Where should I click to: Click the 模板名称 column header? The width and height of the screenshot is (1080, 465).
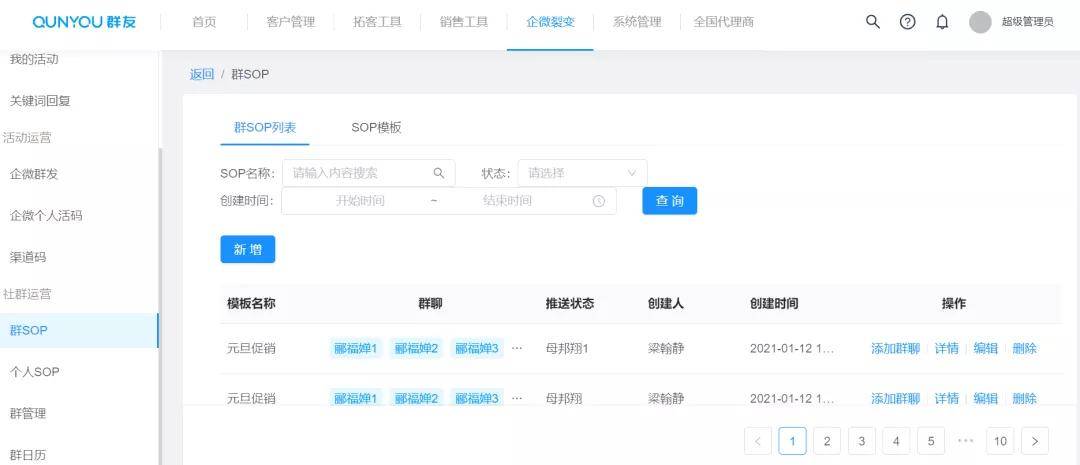point(251,303)
